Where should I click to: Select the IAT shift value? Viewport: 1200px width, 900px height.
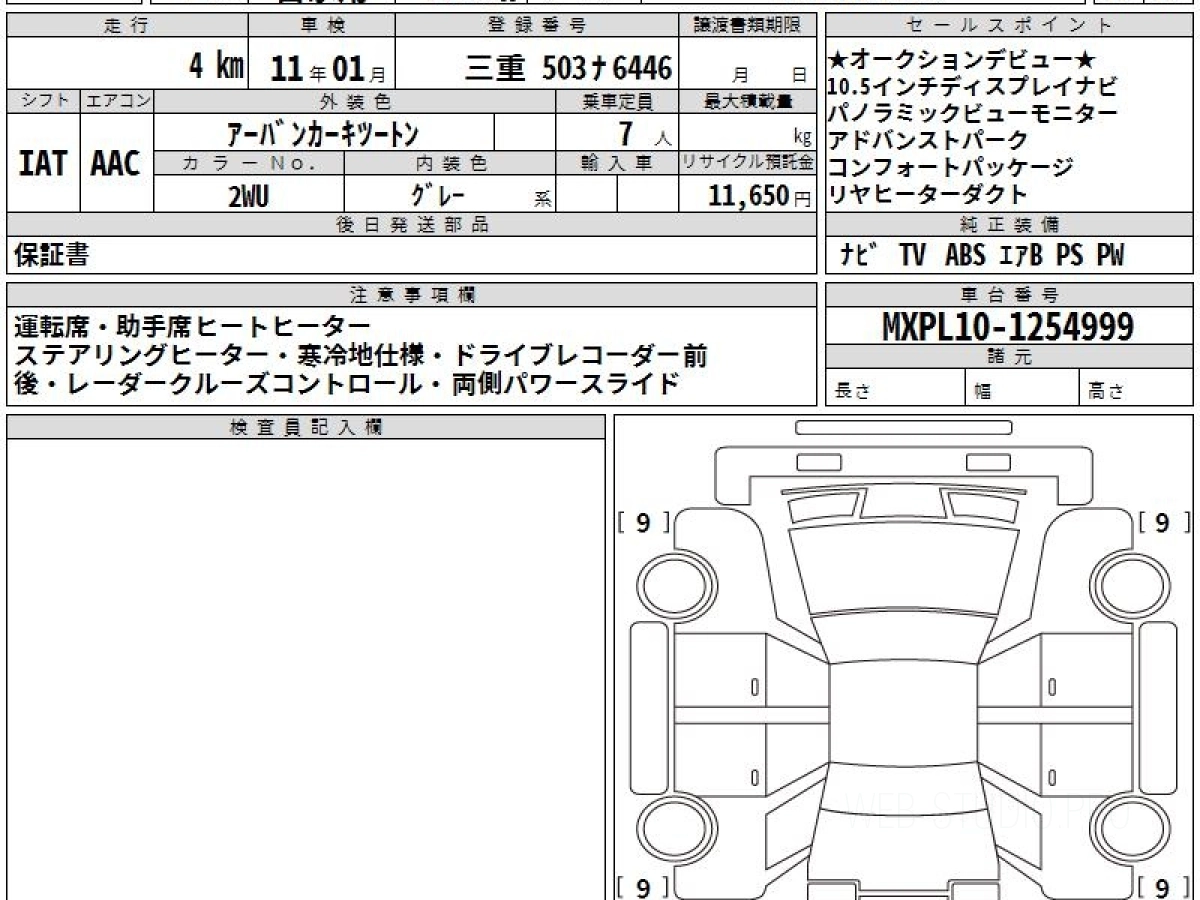tap(43, 163)
